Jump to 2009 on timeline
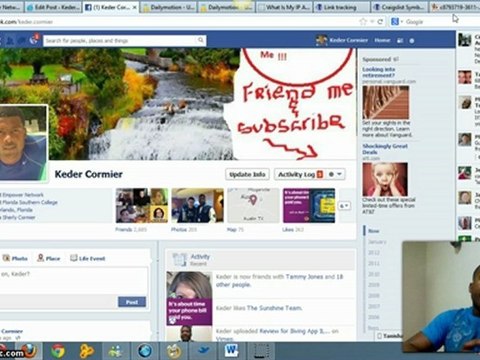Image resolution: width=480 pixels, height=360 pixels. [374, 285]
